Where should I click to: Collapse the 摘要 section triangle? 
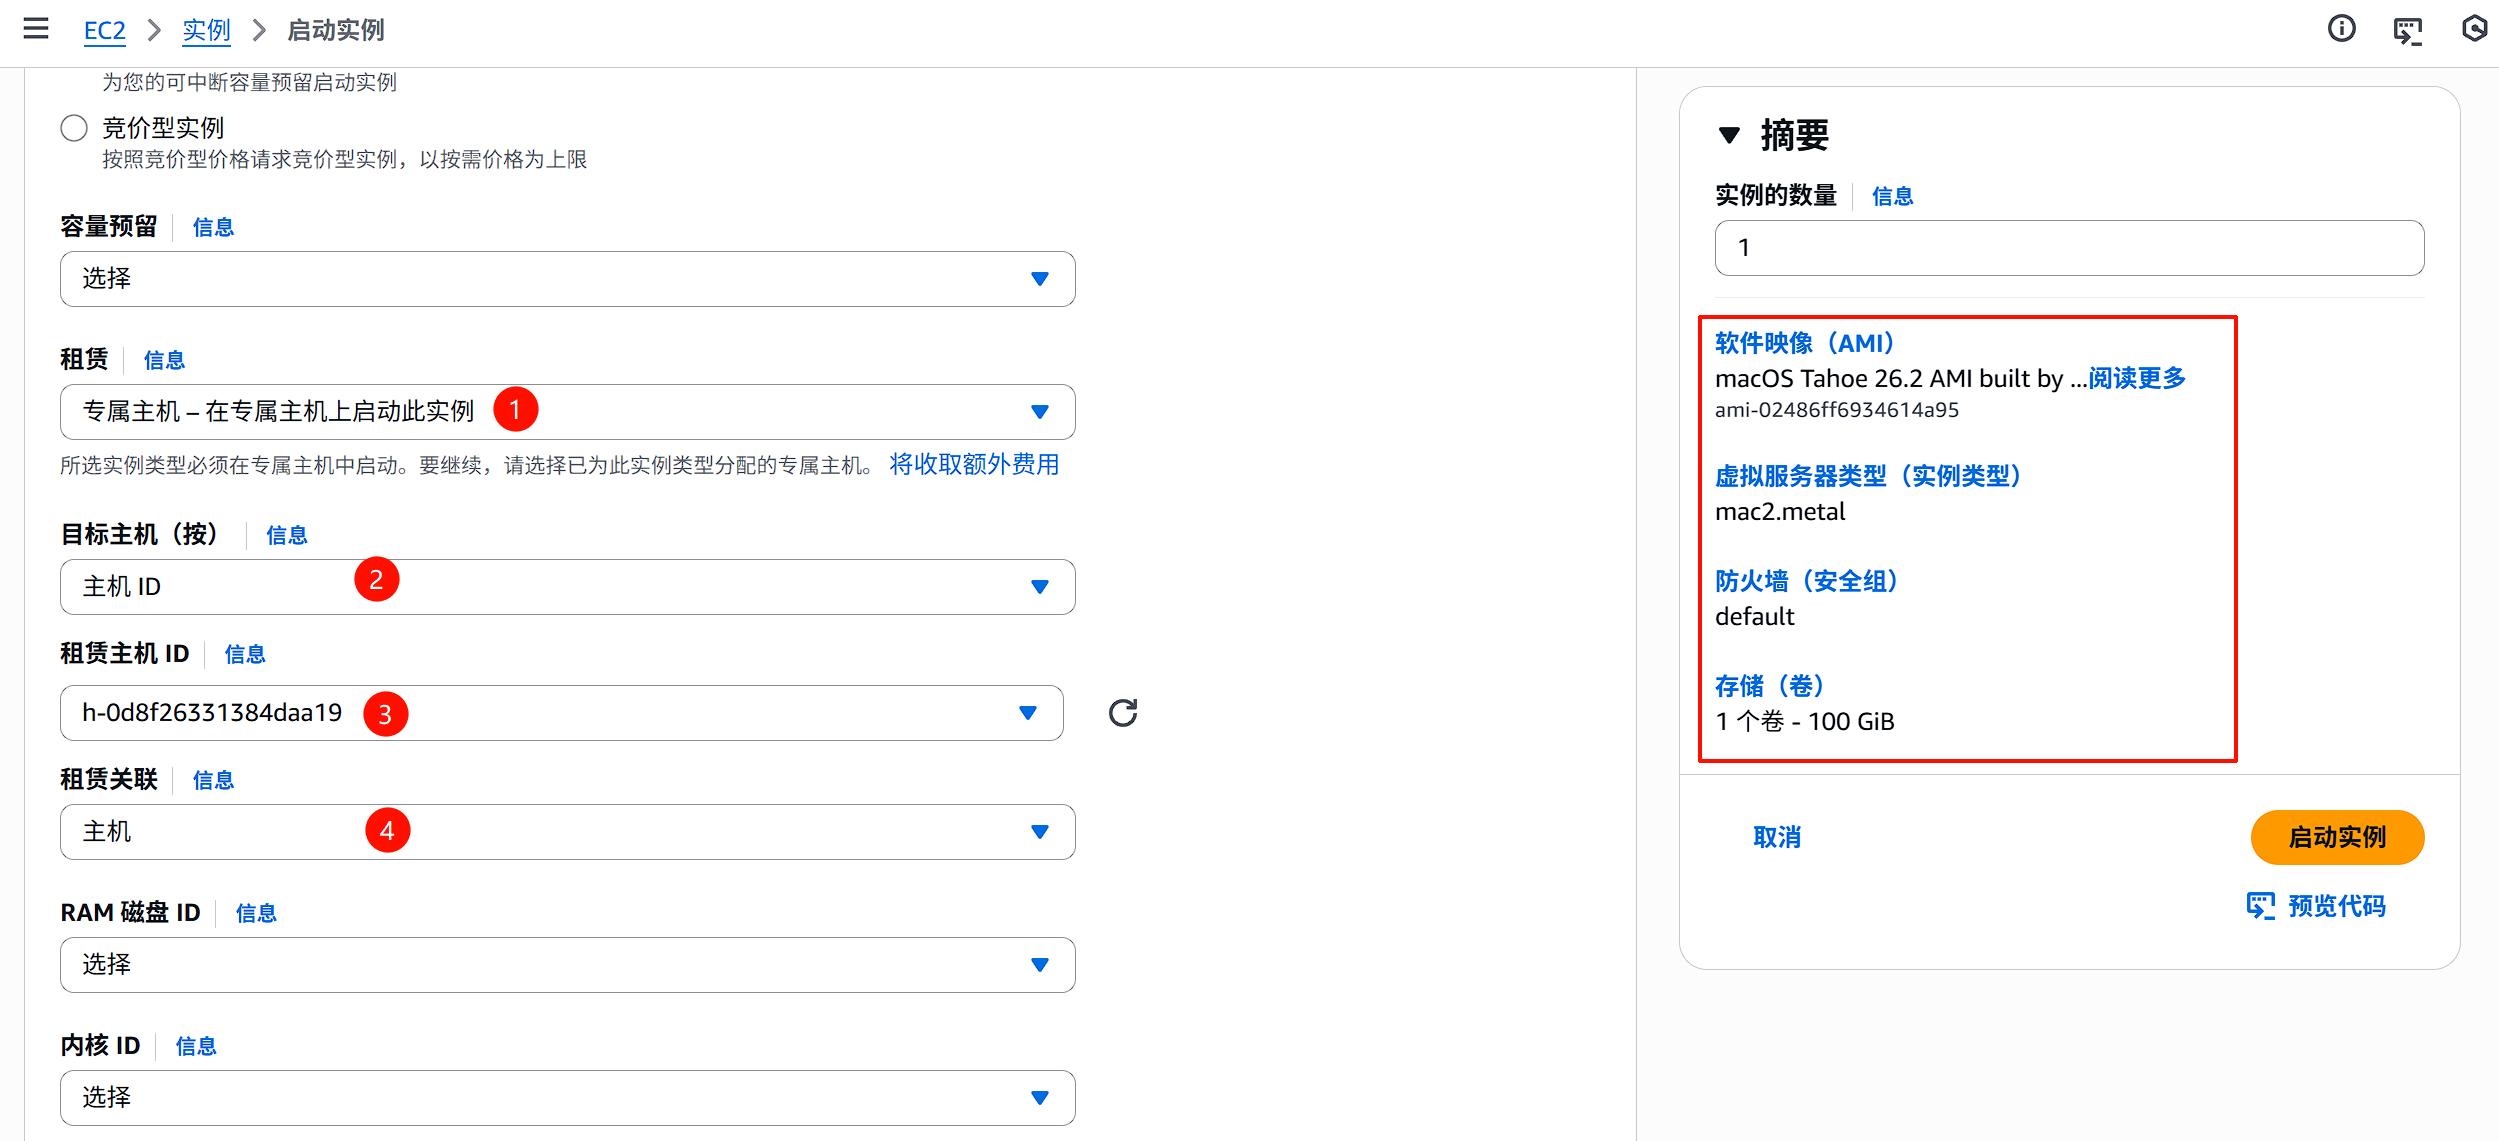1729,135
